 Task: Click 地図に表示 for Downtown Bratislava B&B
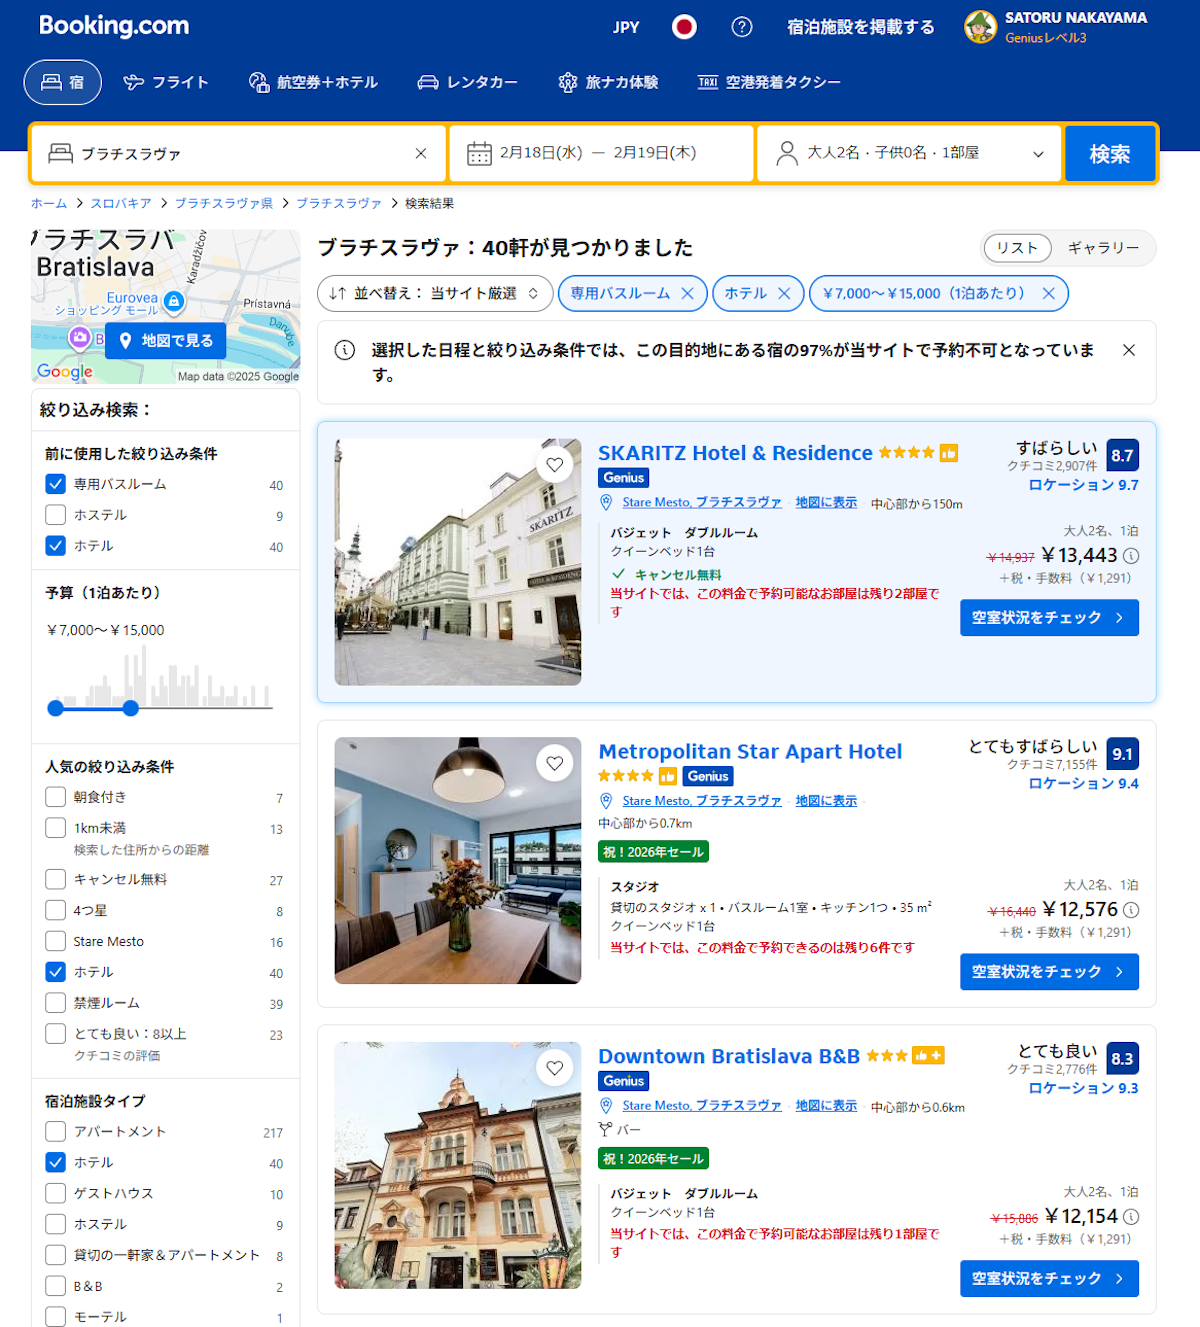tap(826, 1105)
